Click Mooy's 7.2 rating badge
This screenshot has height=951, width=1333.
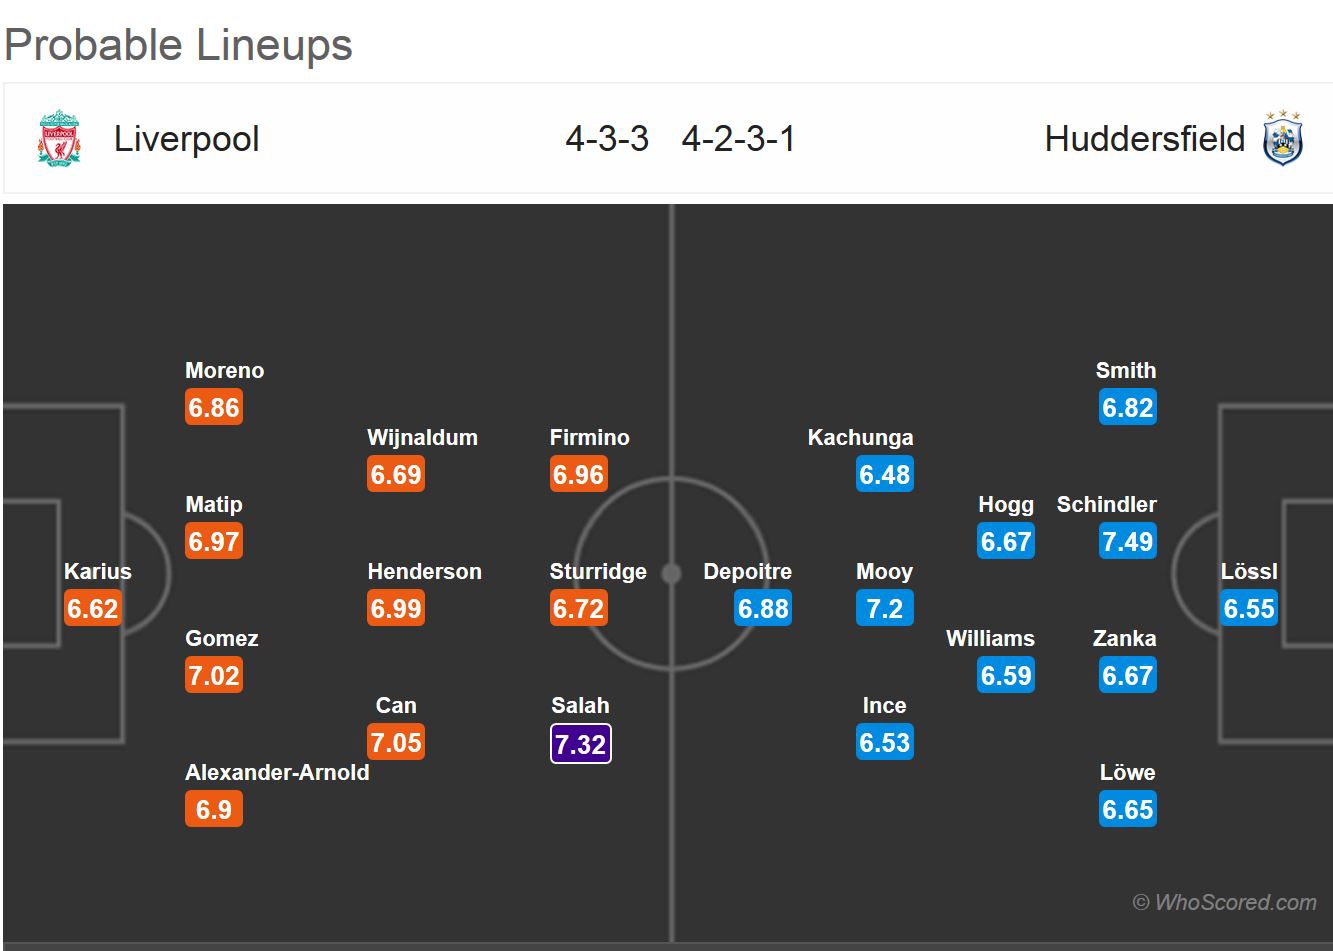(884, 609)
